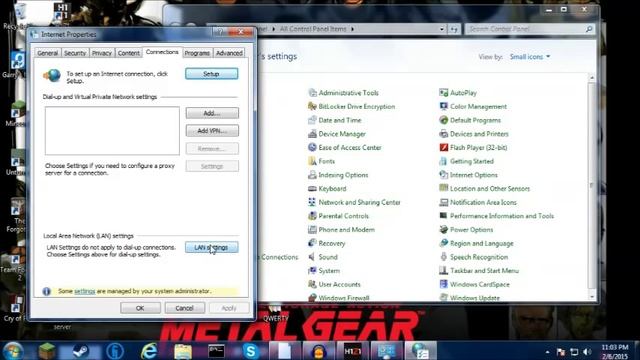This screenshot has width=640, height=360.
Task: Click Getting Started link in Control Panel
Action: click(472, 161)
